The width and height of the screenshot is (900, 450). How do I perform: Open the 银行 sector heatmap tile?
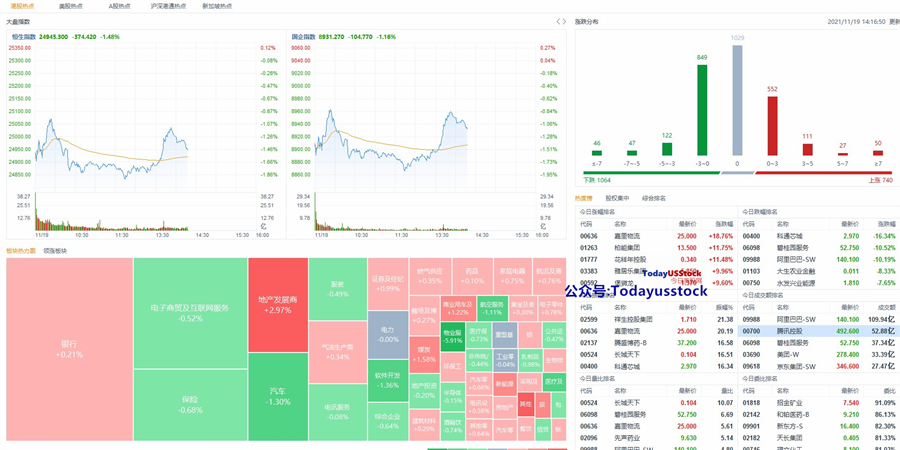(x=69, y=349)
